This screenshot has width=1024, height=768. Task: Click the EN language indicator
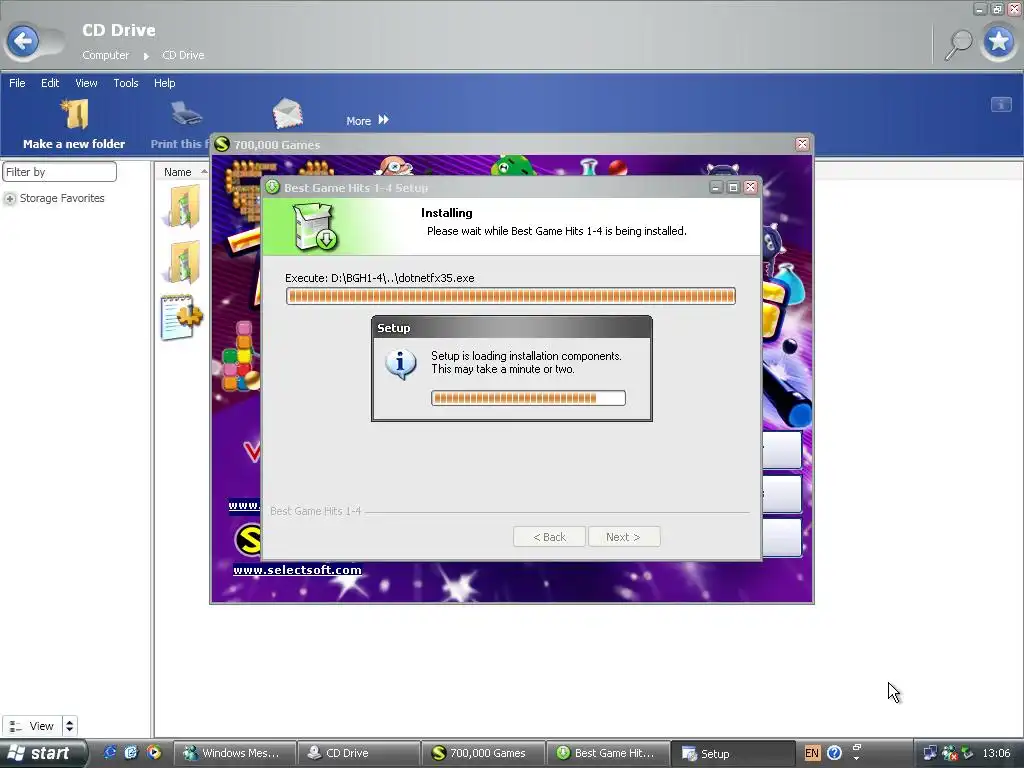(812, 753)
